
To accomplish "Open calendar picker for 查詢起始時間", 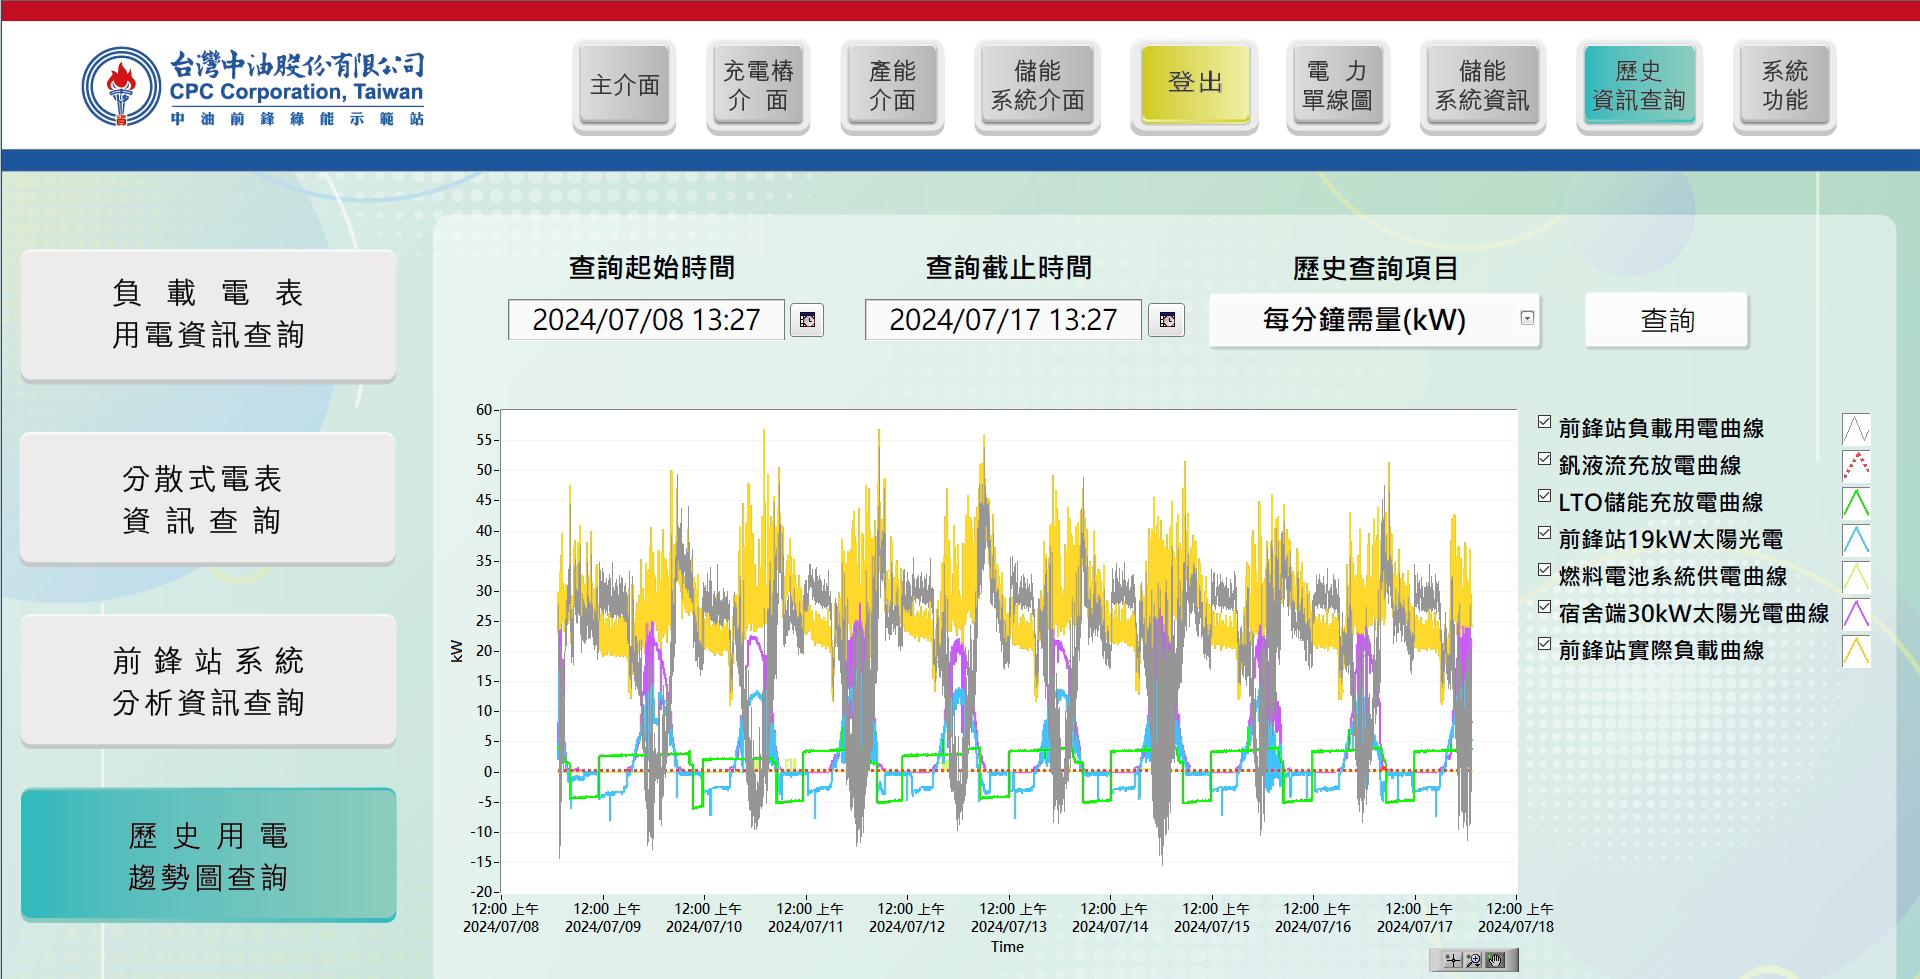I will 807,320.
